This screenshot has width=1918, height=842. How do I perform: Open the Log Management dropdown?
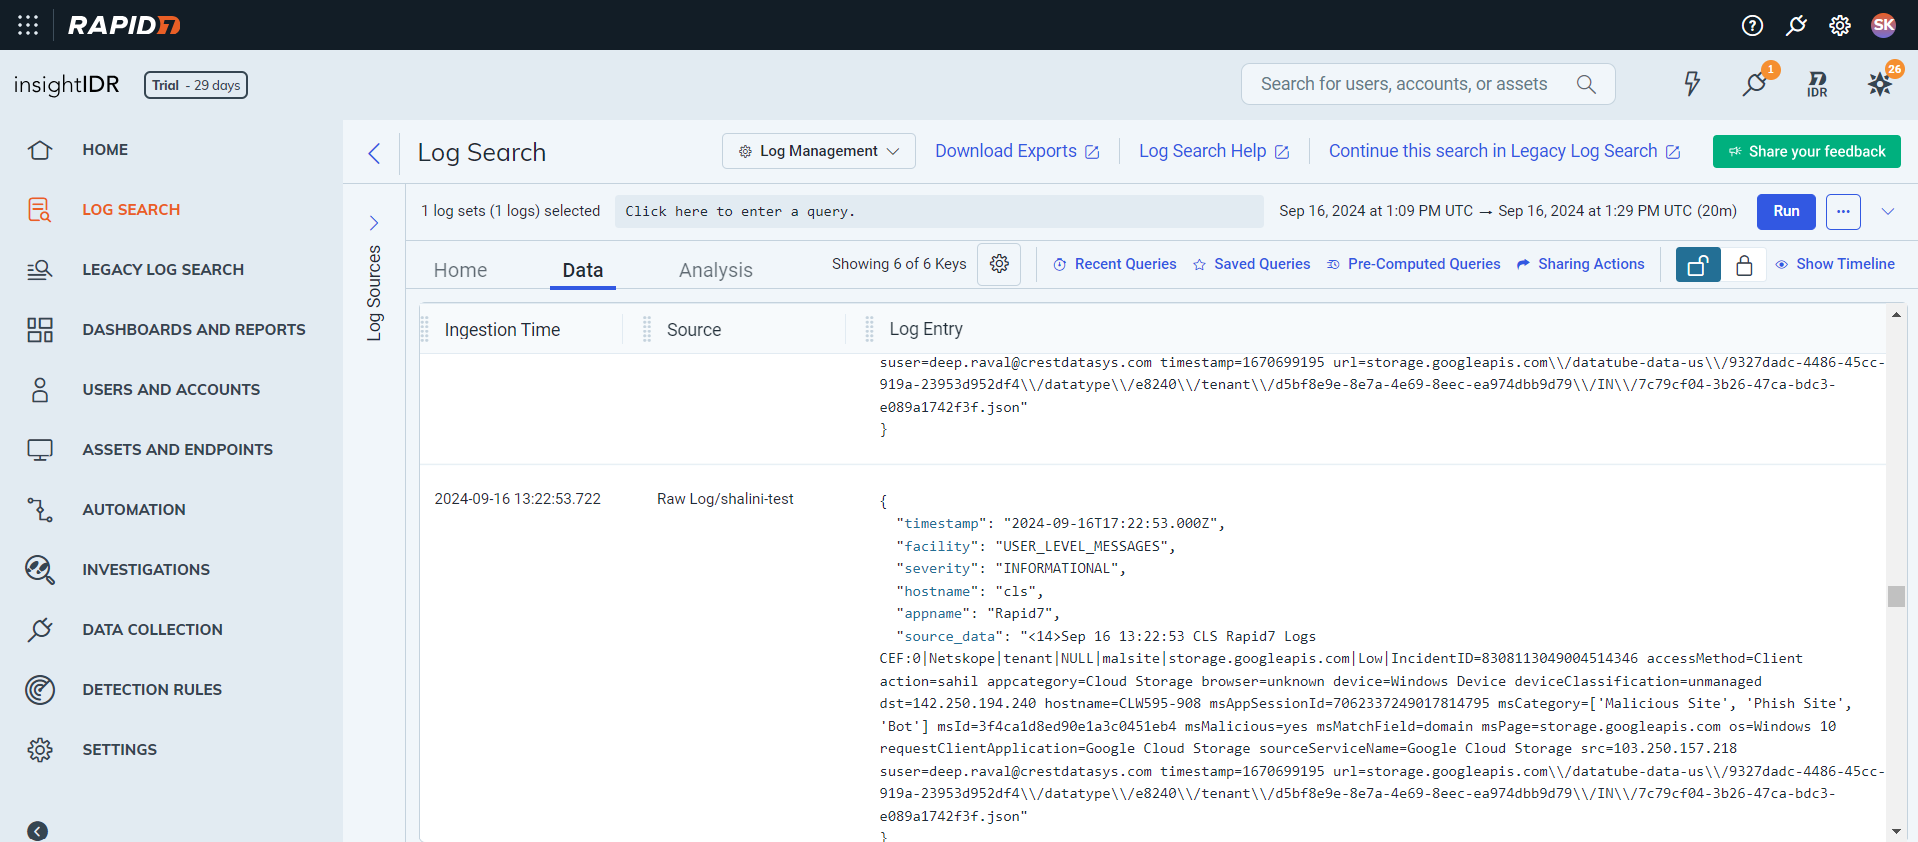[x=819, y=151]
